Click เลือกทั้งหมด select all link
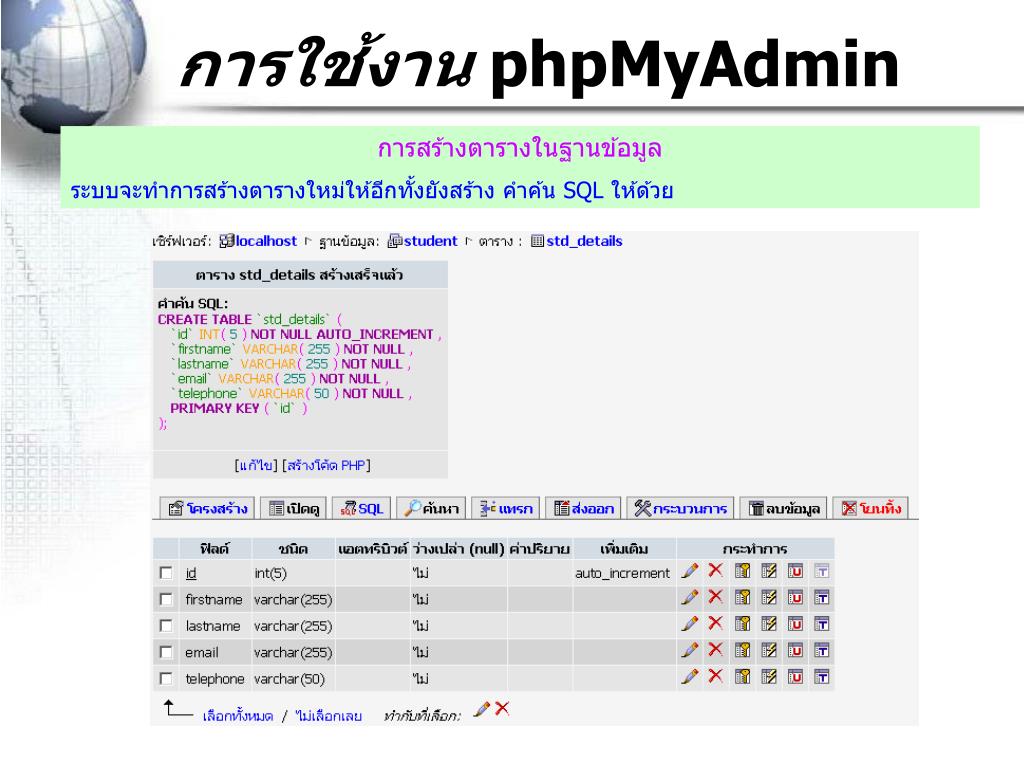Screen dimensions: 1024x768 (x=238, y=716)
